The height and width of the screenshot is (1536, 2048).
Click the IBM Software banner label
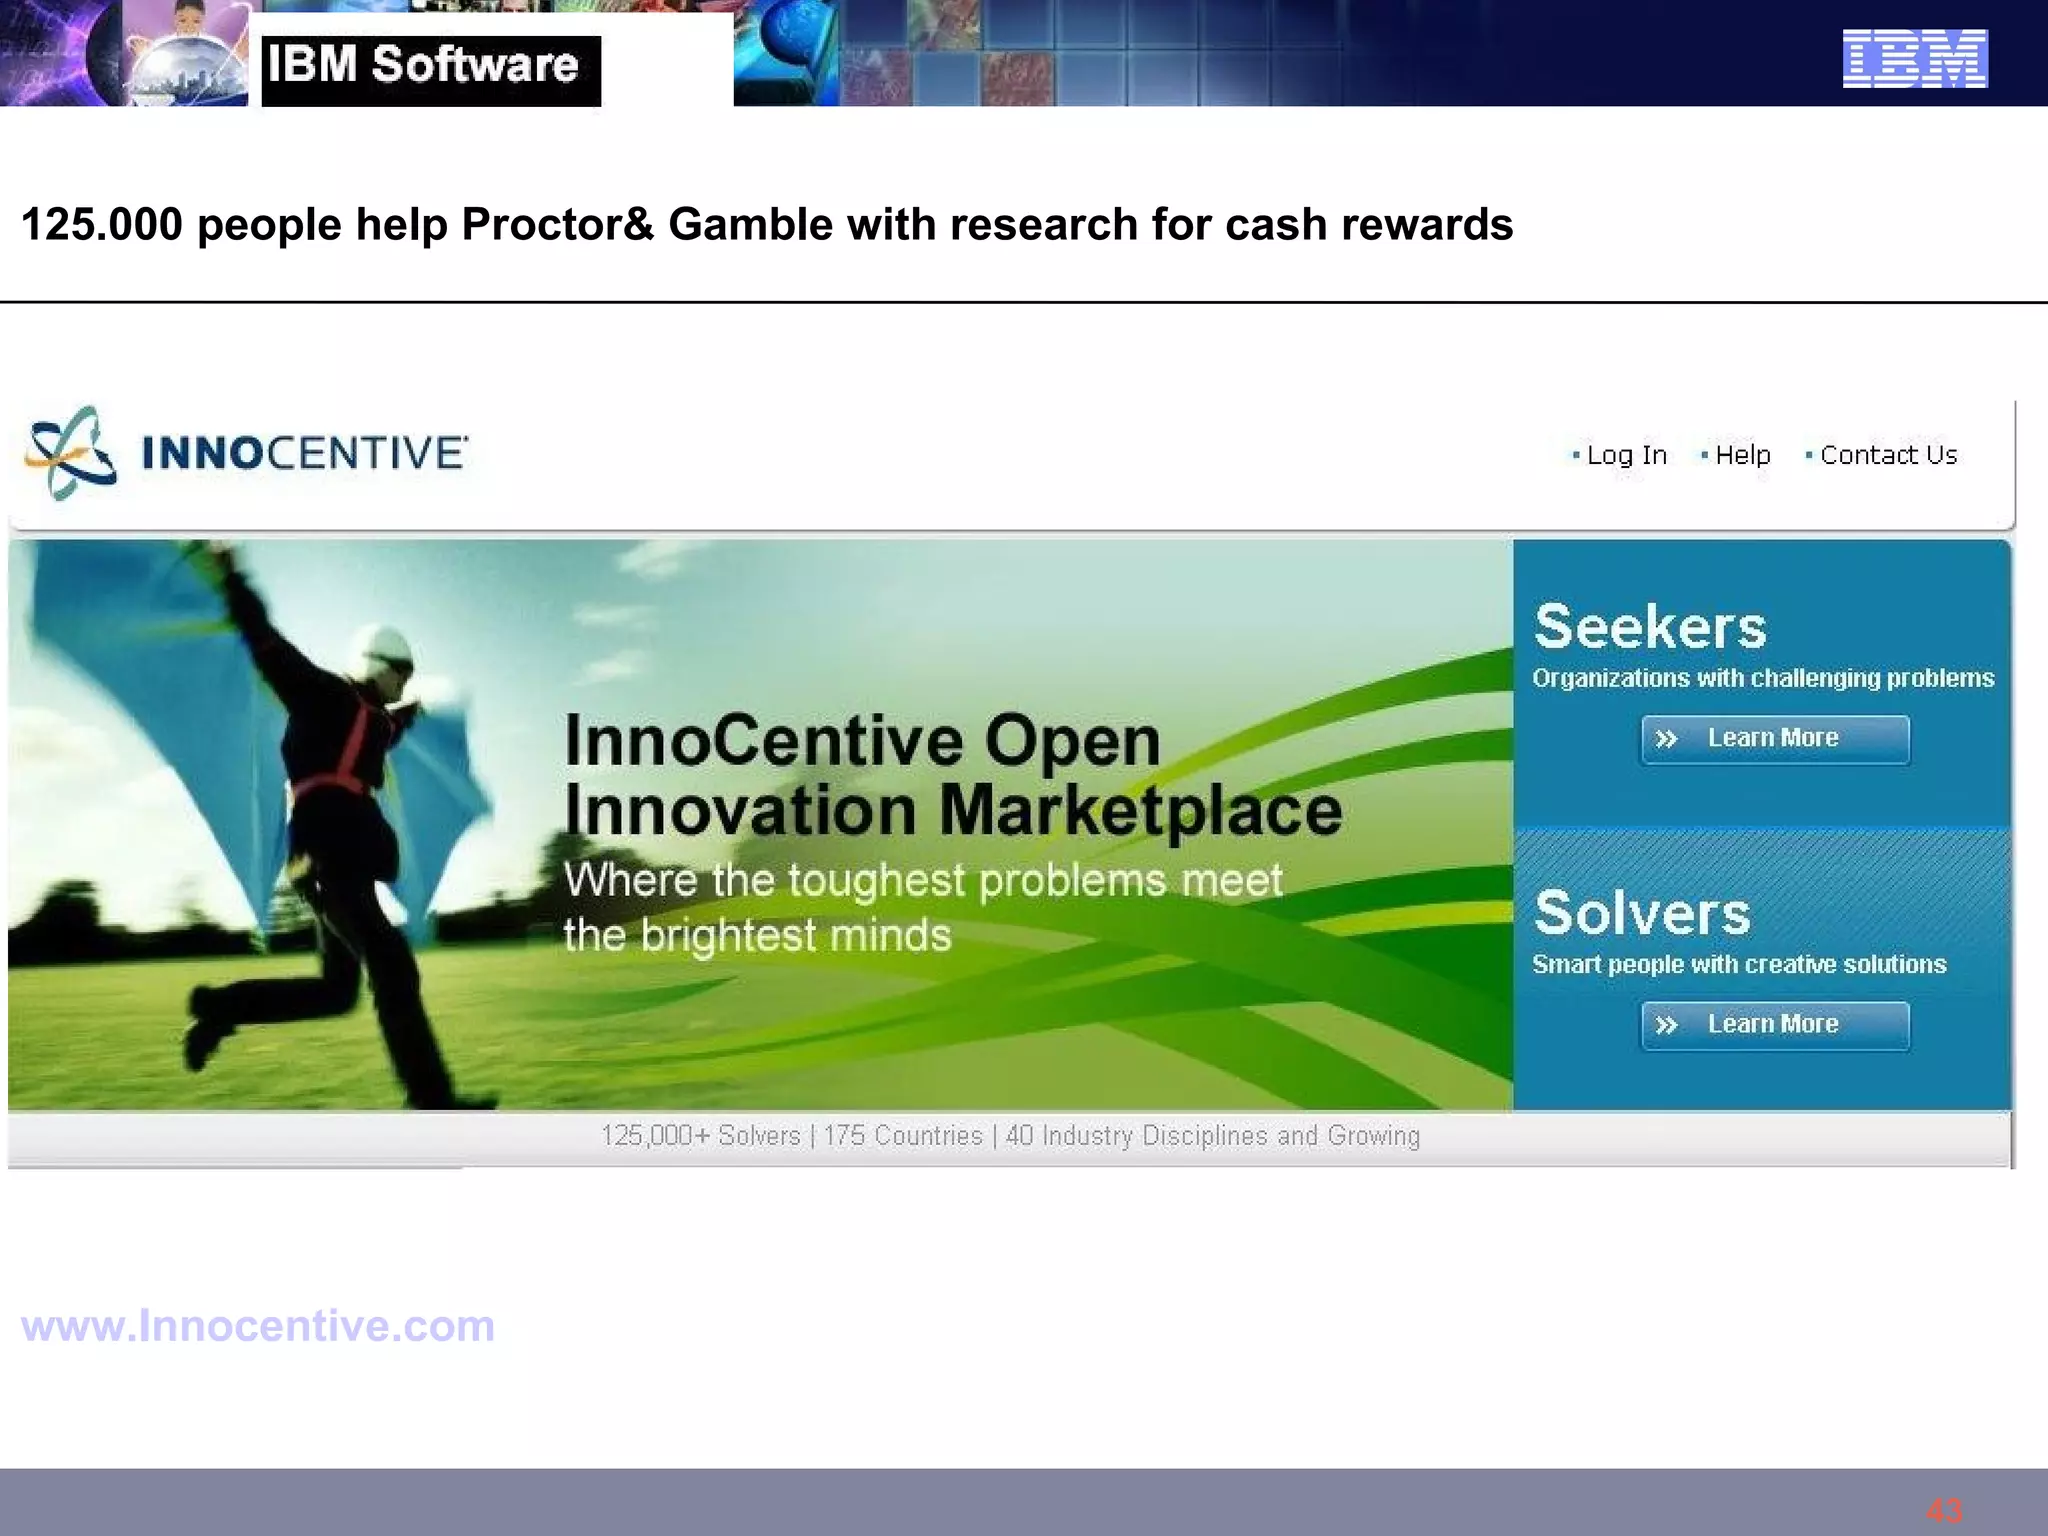[x=431, y=70]
